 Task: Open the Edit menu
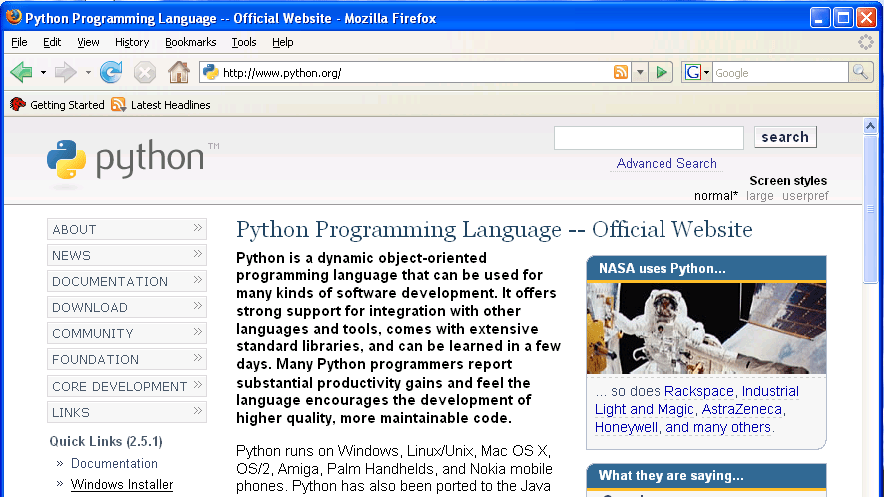click(52, 42)
